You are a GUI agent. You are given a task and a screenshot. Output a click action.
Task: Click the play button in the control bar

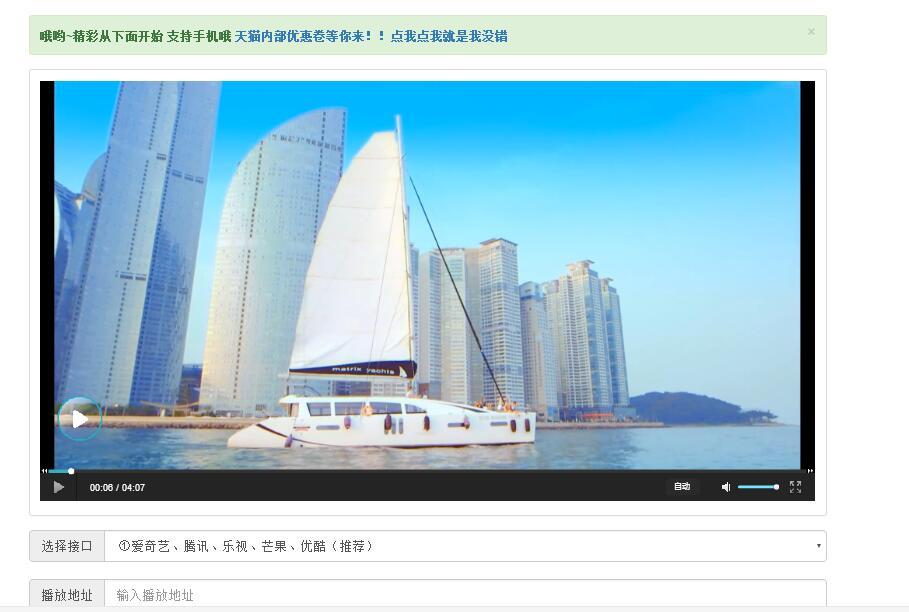click(59, 487)
